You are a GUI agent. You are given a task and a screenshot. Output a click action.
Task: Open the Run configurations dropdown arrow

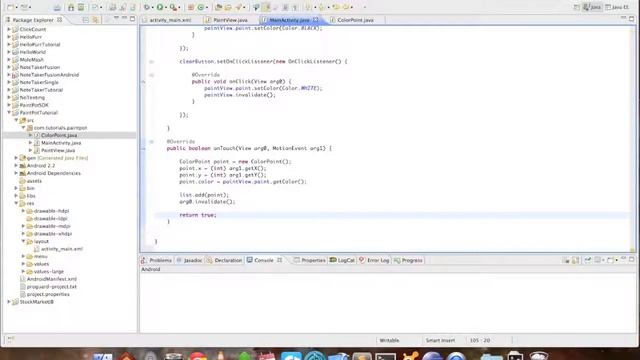click(x=166, y=7)
